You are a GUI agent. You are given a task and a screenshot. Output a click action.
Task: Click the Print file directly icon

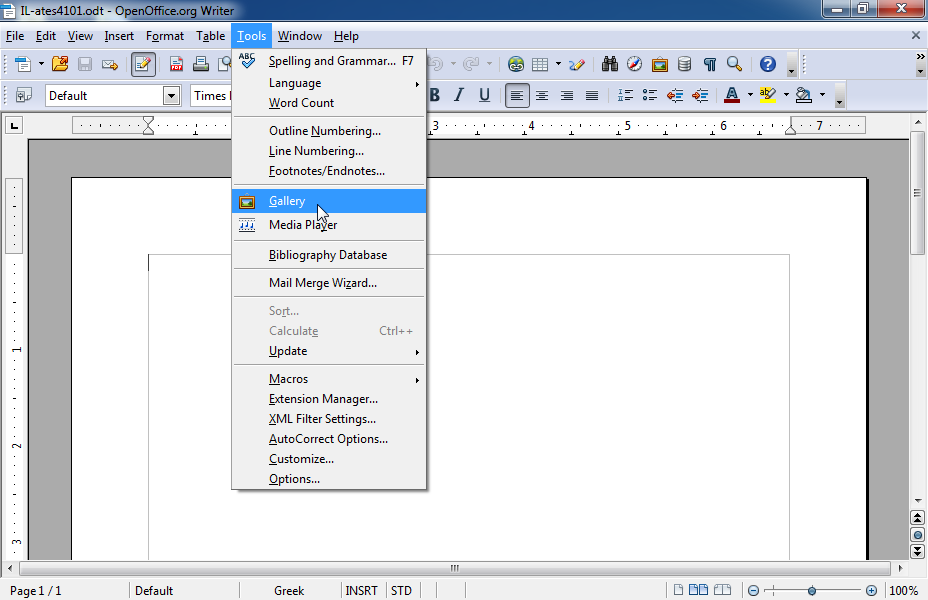coord(201,64)
